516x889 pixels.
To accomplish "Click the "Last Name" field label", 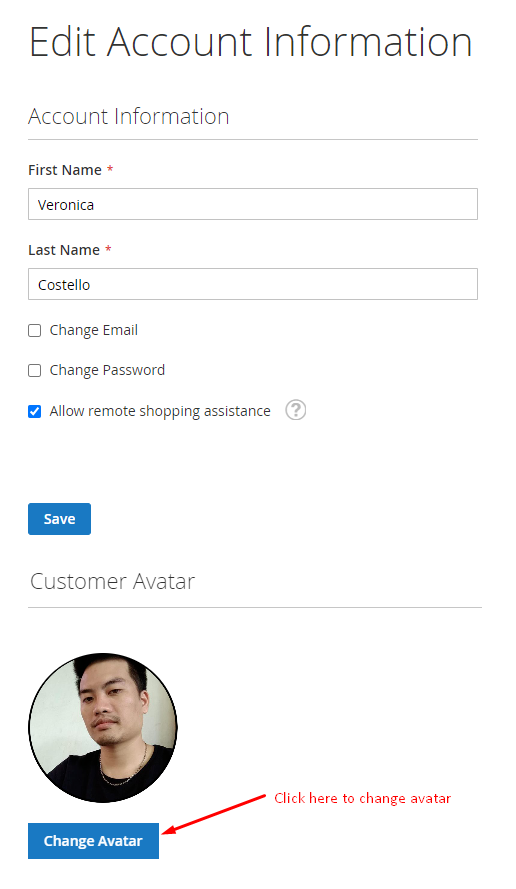I will pos(64,250).
